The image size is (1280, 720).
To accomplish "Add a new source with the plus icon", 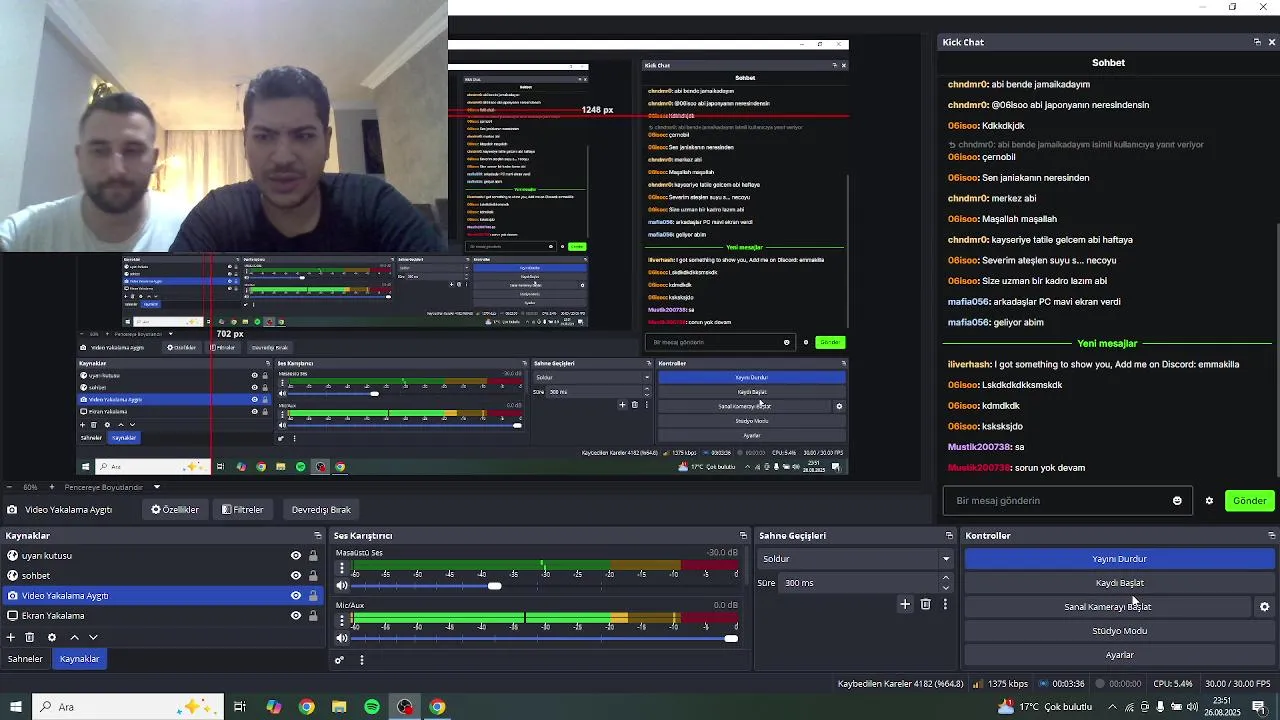I will pyautogui.click(x=11, y=637).
